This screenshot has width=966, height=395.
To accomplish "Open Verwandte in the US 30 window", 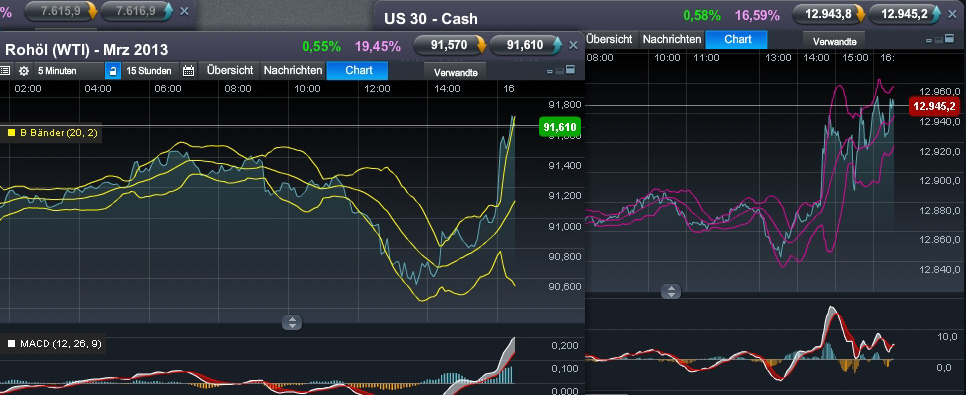I will [834, 41].
